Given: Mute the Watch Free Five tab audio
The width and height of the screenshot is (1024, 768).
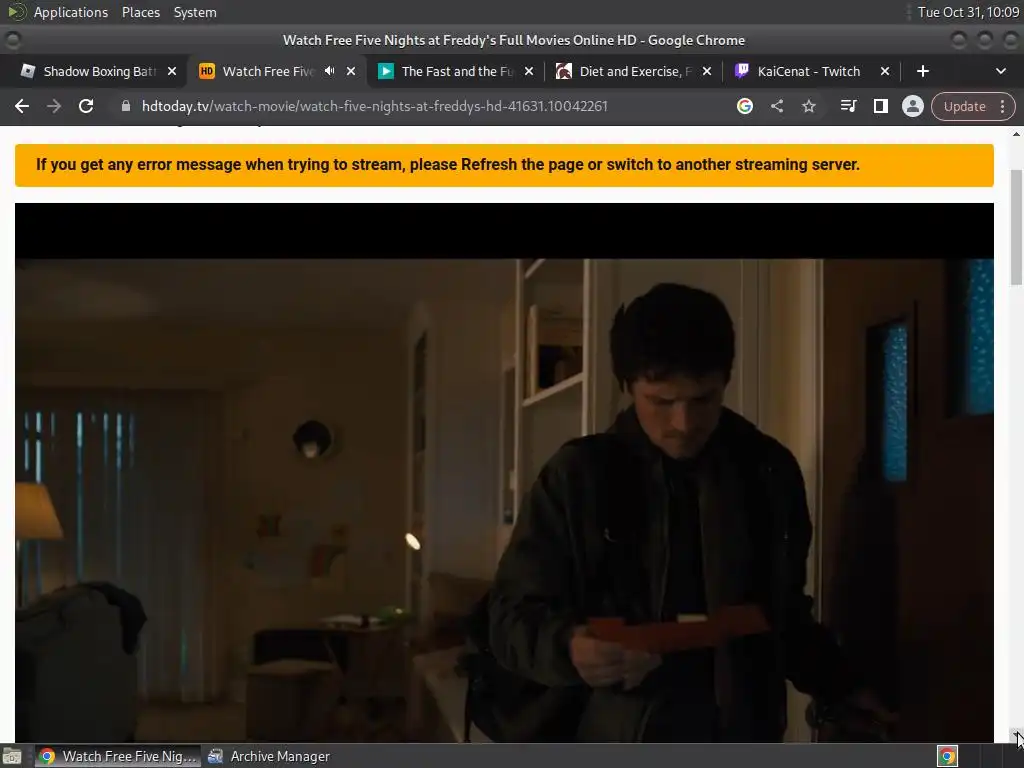Looking at the screenshot, I should pyautogui.click(x=330, y=71).
